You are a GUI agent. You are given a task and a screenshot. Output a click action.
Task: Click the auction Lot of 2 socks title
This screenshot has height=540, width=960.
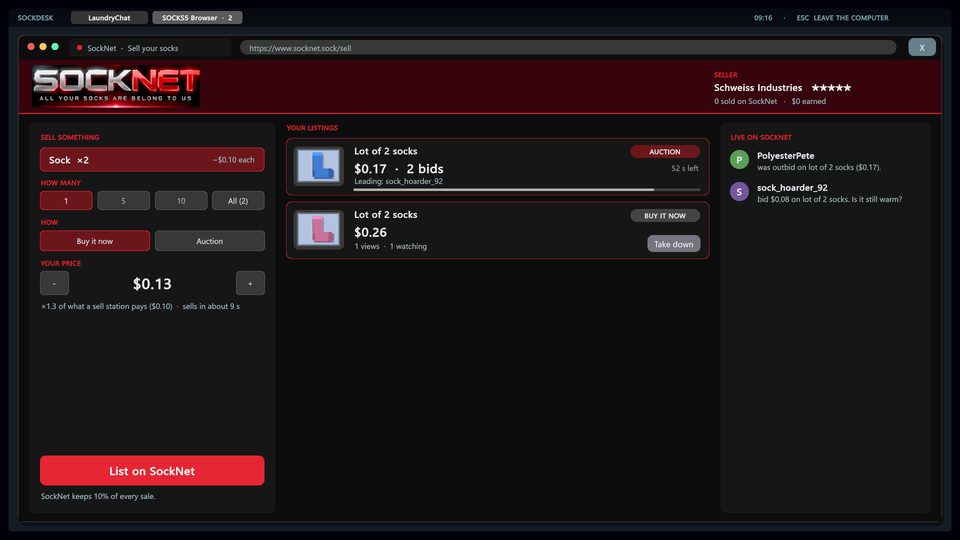(x=386, y=151)
